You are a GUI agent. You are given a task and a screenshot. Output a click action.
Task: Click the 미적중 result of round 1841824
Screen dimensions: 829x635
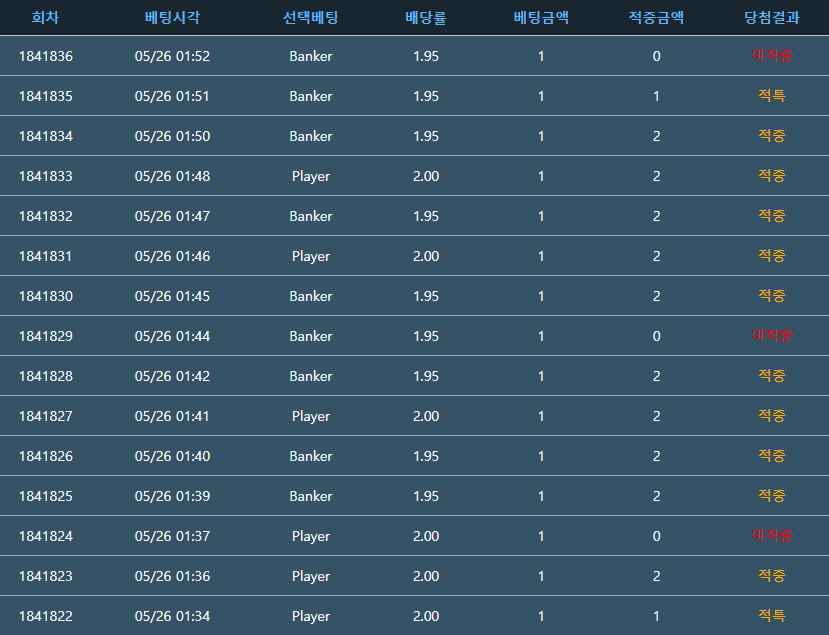tap(772, 536)
